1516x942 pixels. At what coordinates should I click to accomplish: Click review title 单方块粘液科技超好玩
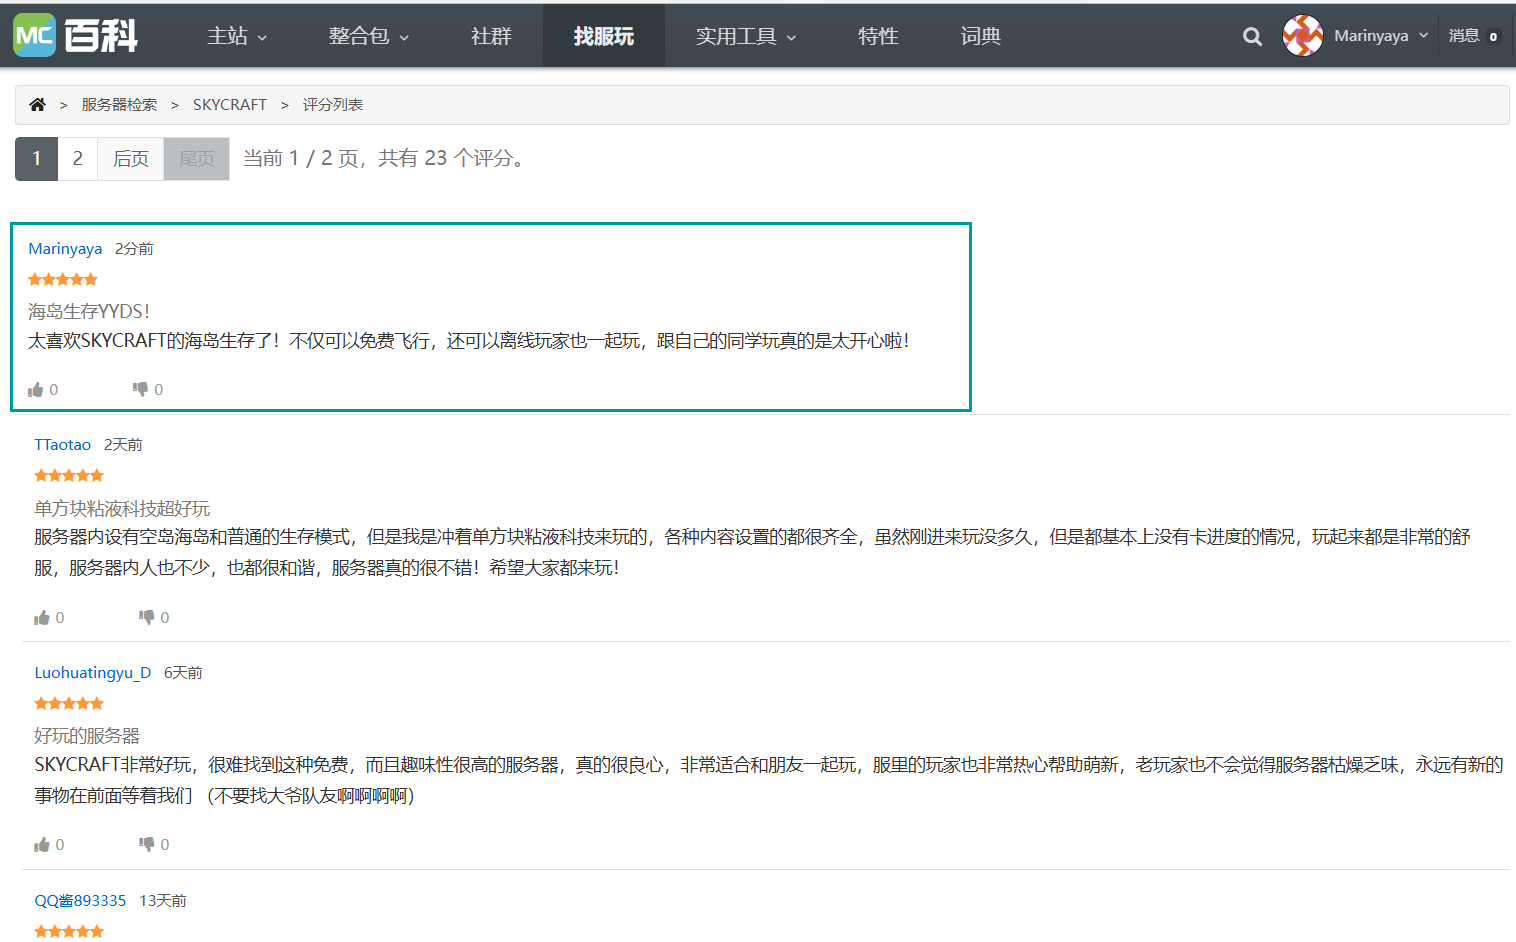122,508
